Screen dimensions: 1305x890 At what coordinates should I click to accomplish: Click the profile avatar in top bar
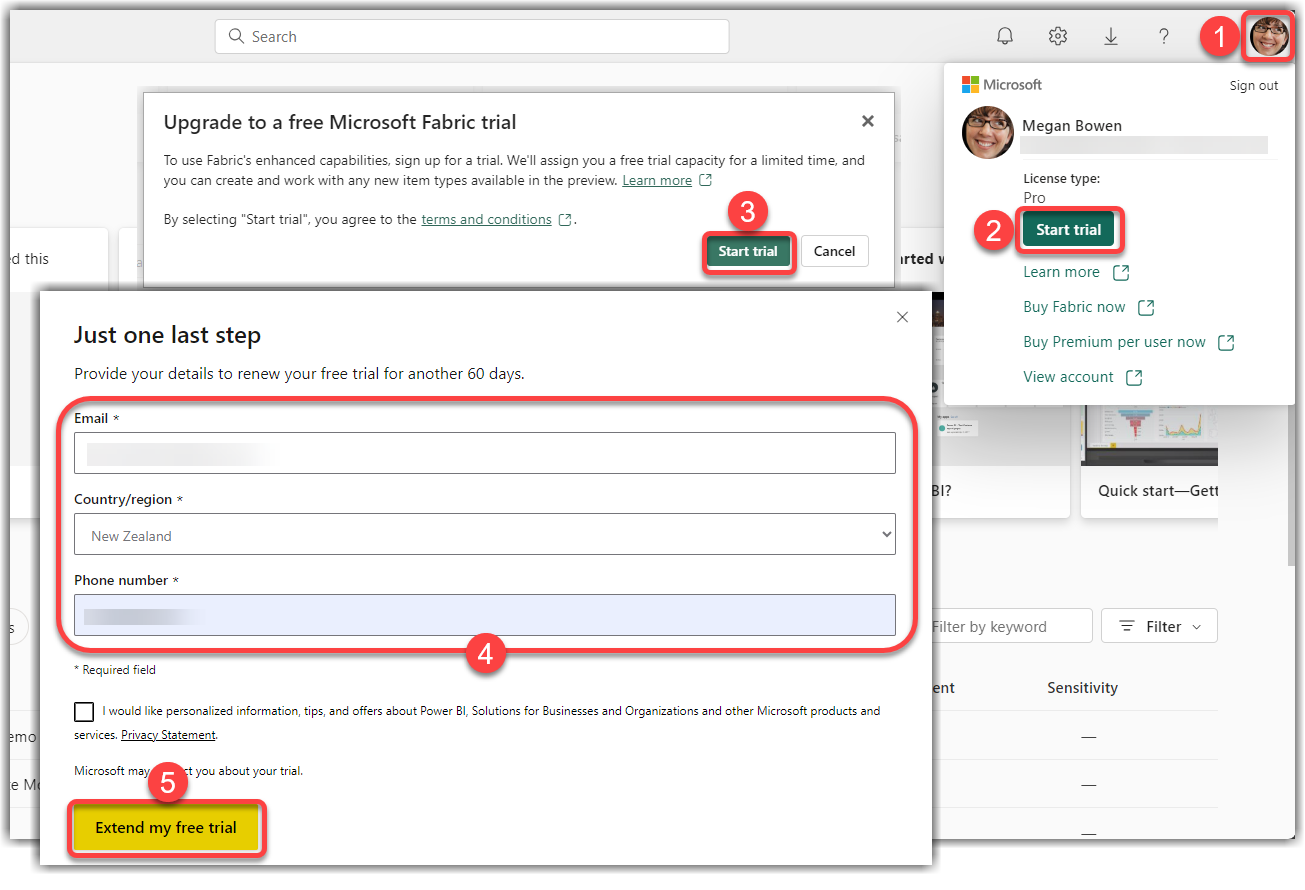click(1269, 37)
